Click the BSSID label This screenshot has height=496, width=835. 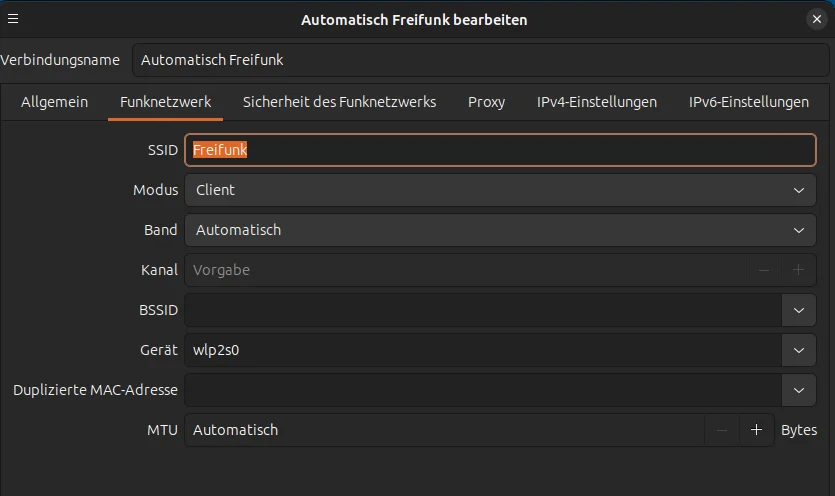point(158,310)
